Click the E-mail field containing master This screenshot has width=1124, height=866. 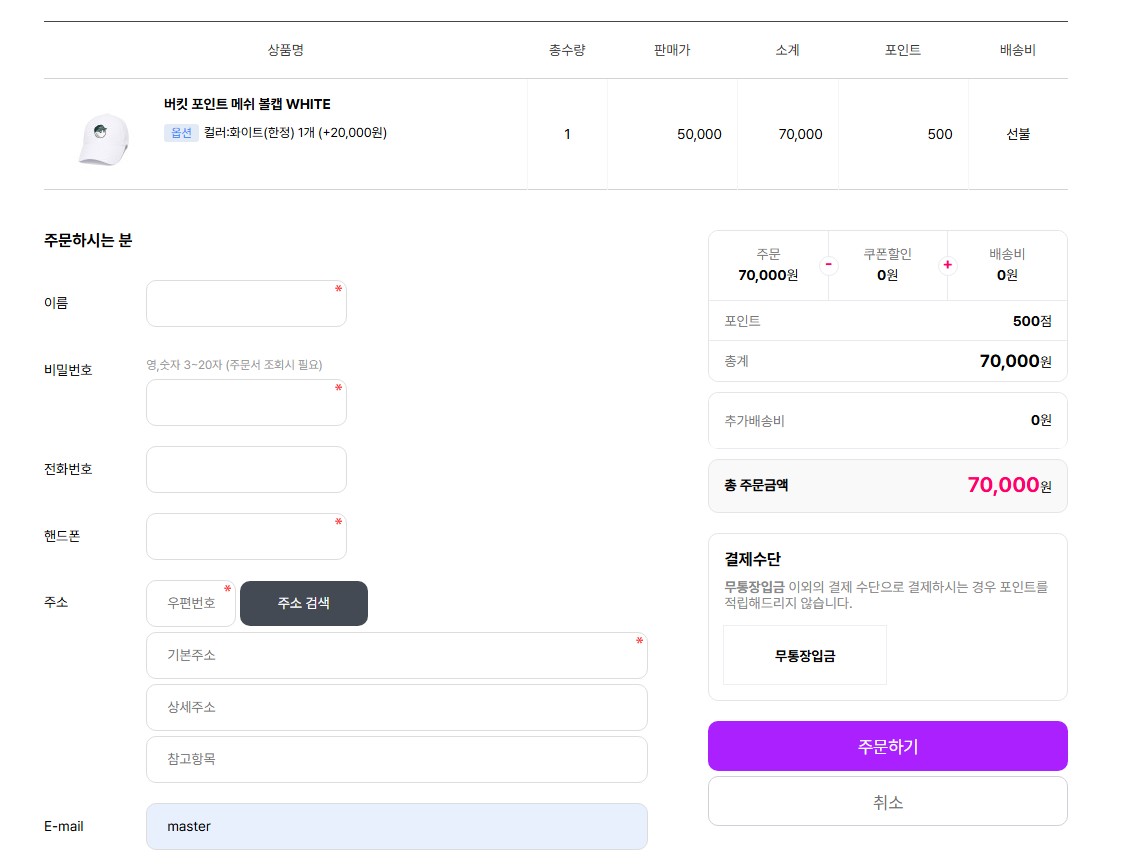click(x=396, y=826)
